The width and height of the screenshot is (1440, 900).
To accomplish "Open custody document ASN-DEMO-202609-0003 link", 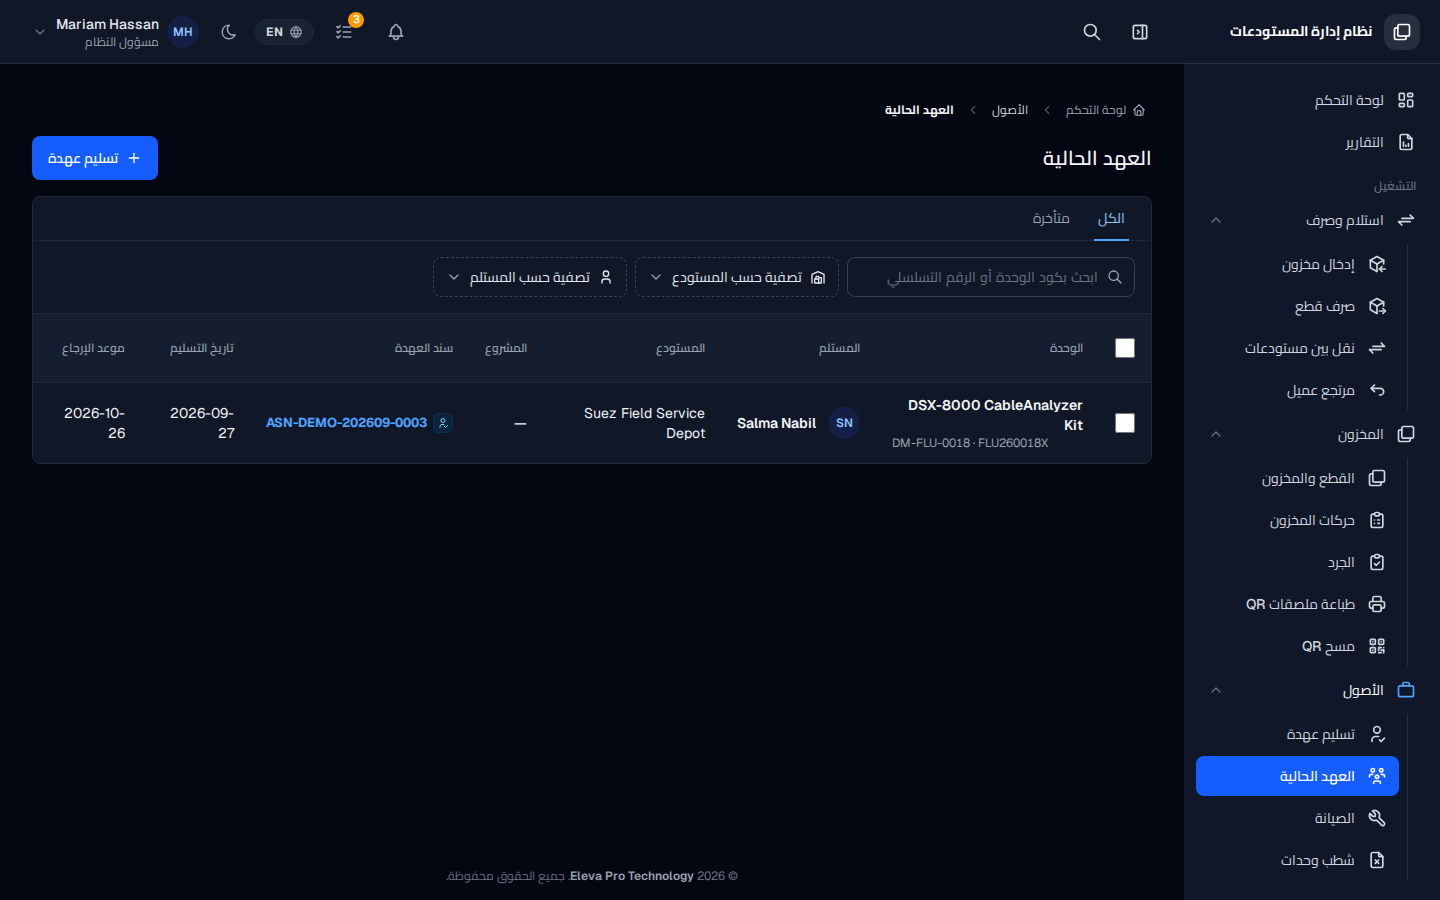I will 347,423.
